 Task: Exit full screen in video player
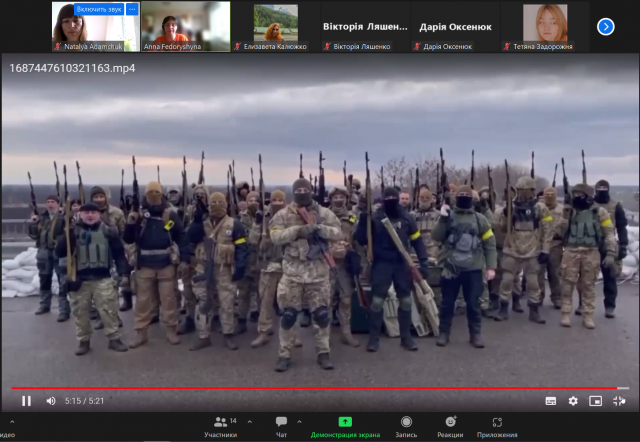[619, 401]
